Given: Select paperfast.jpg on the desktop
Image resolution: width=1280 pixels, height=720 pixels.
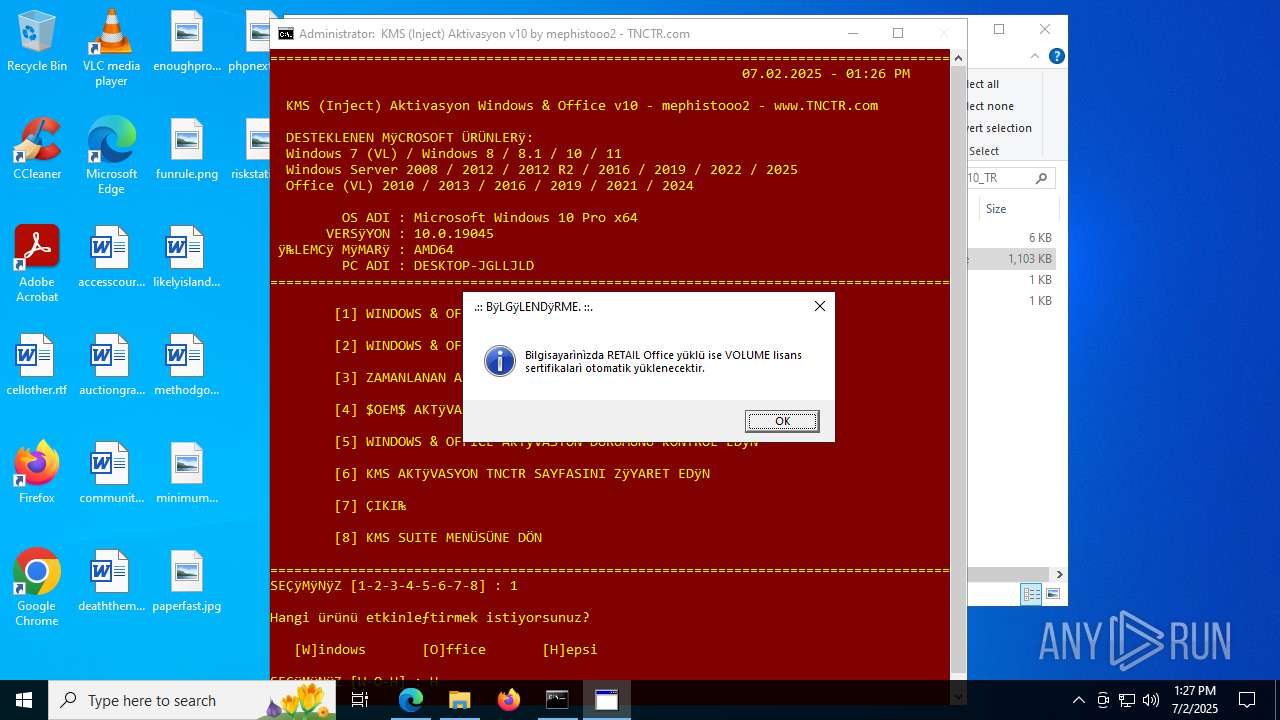Looking at the screenshot, I should pyautogui.click(x=187, y=581).
